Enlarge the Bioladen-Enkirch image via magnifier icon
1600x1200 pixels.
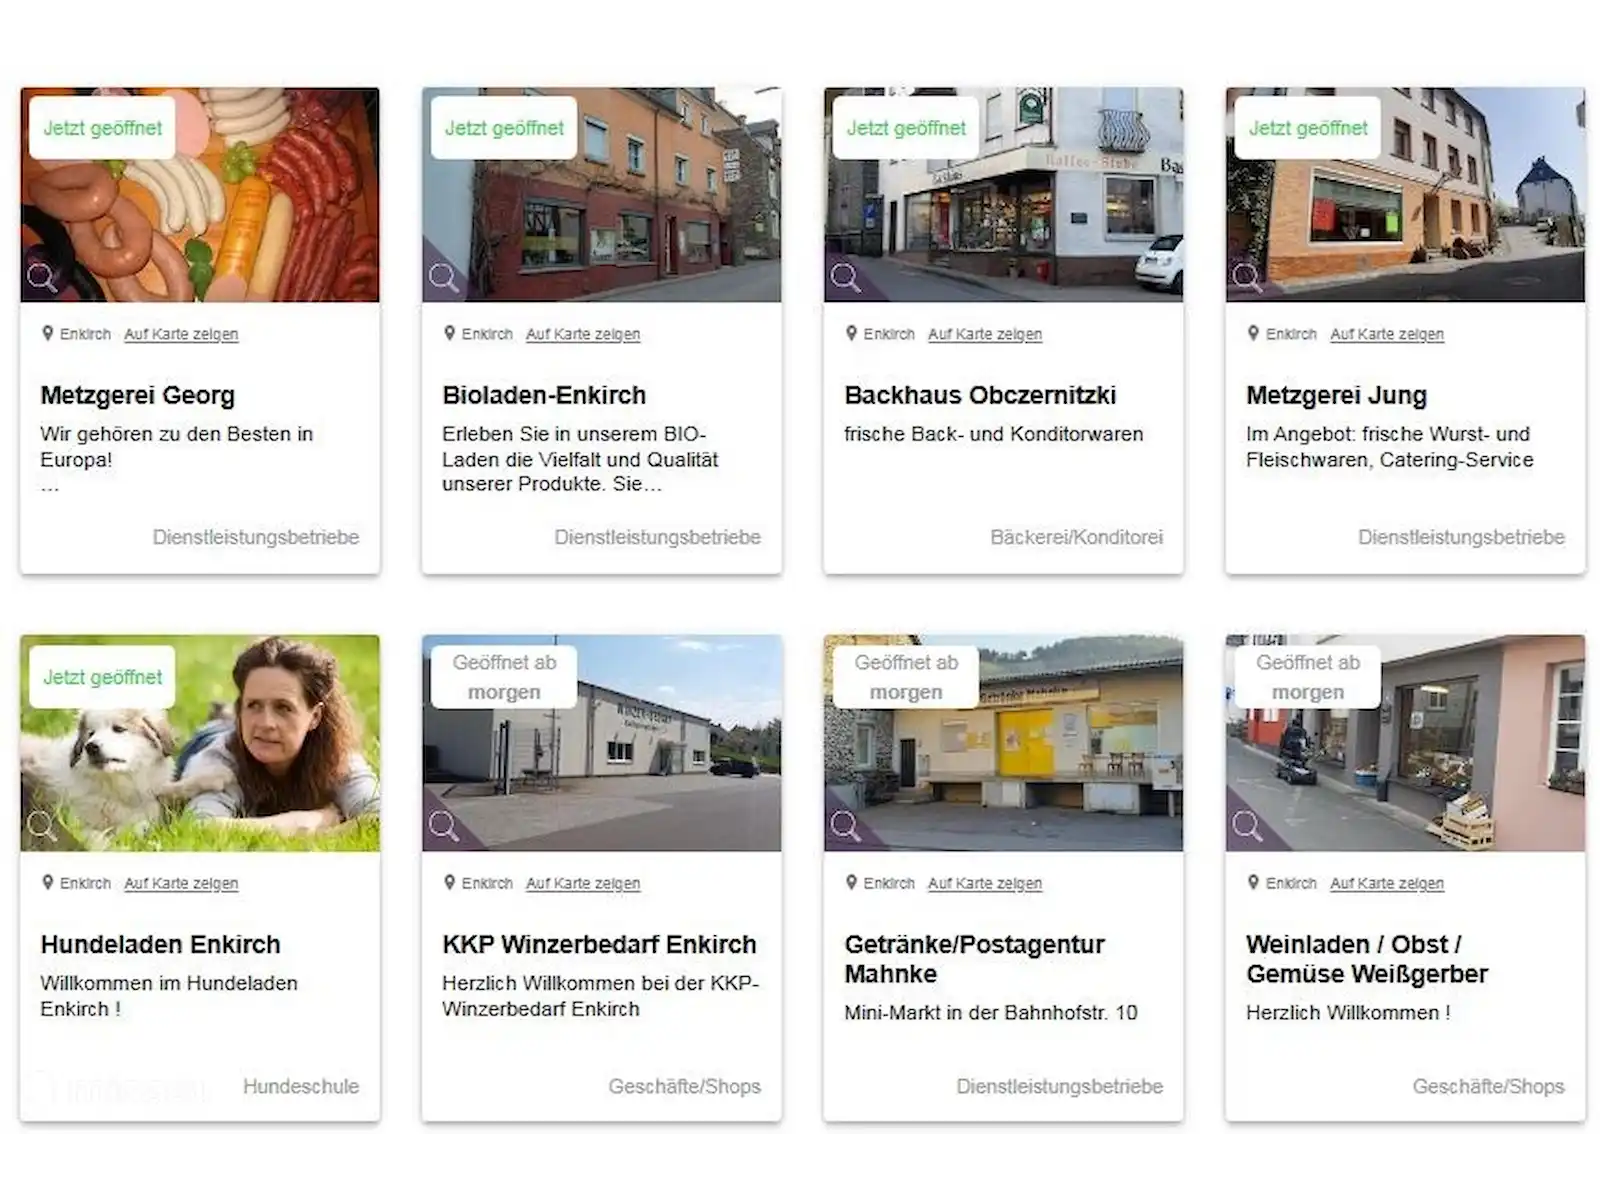444,277
